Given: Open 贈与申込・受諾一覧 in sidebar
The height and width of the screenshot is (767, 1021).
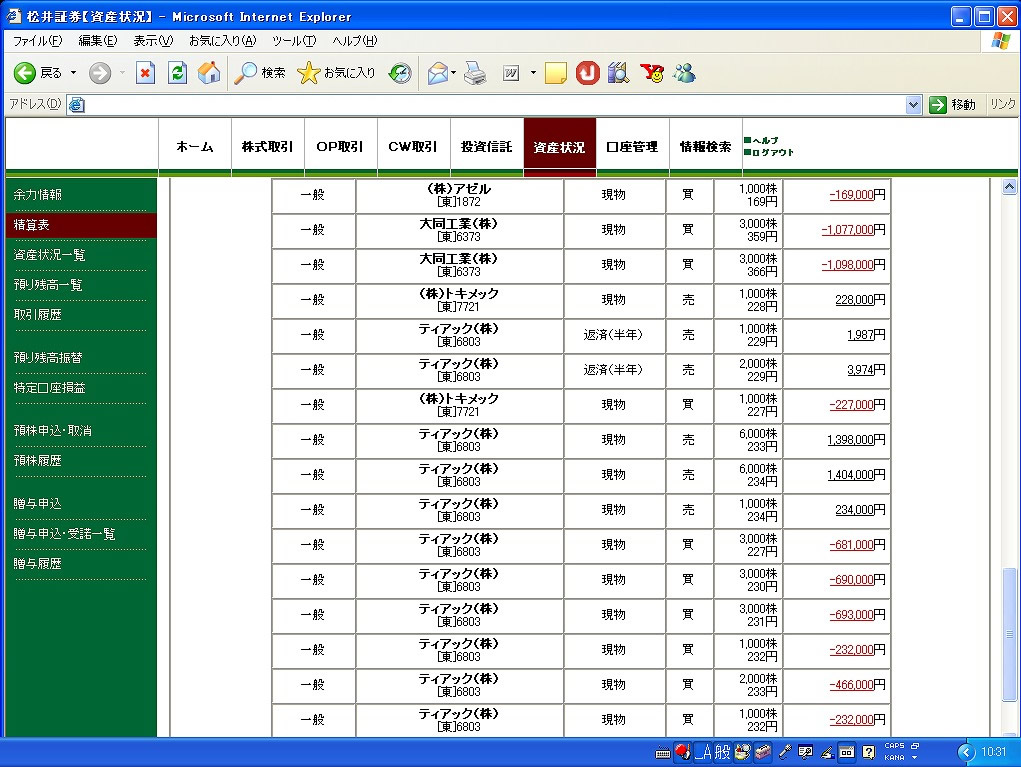Looking at the screenshot, I should pyautogui.click(x=64, y=534).
